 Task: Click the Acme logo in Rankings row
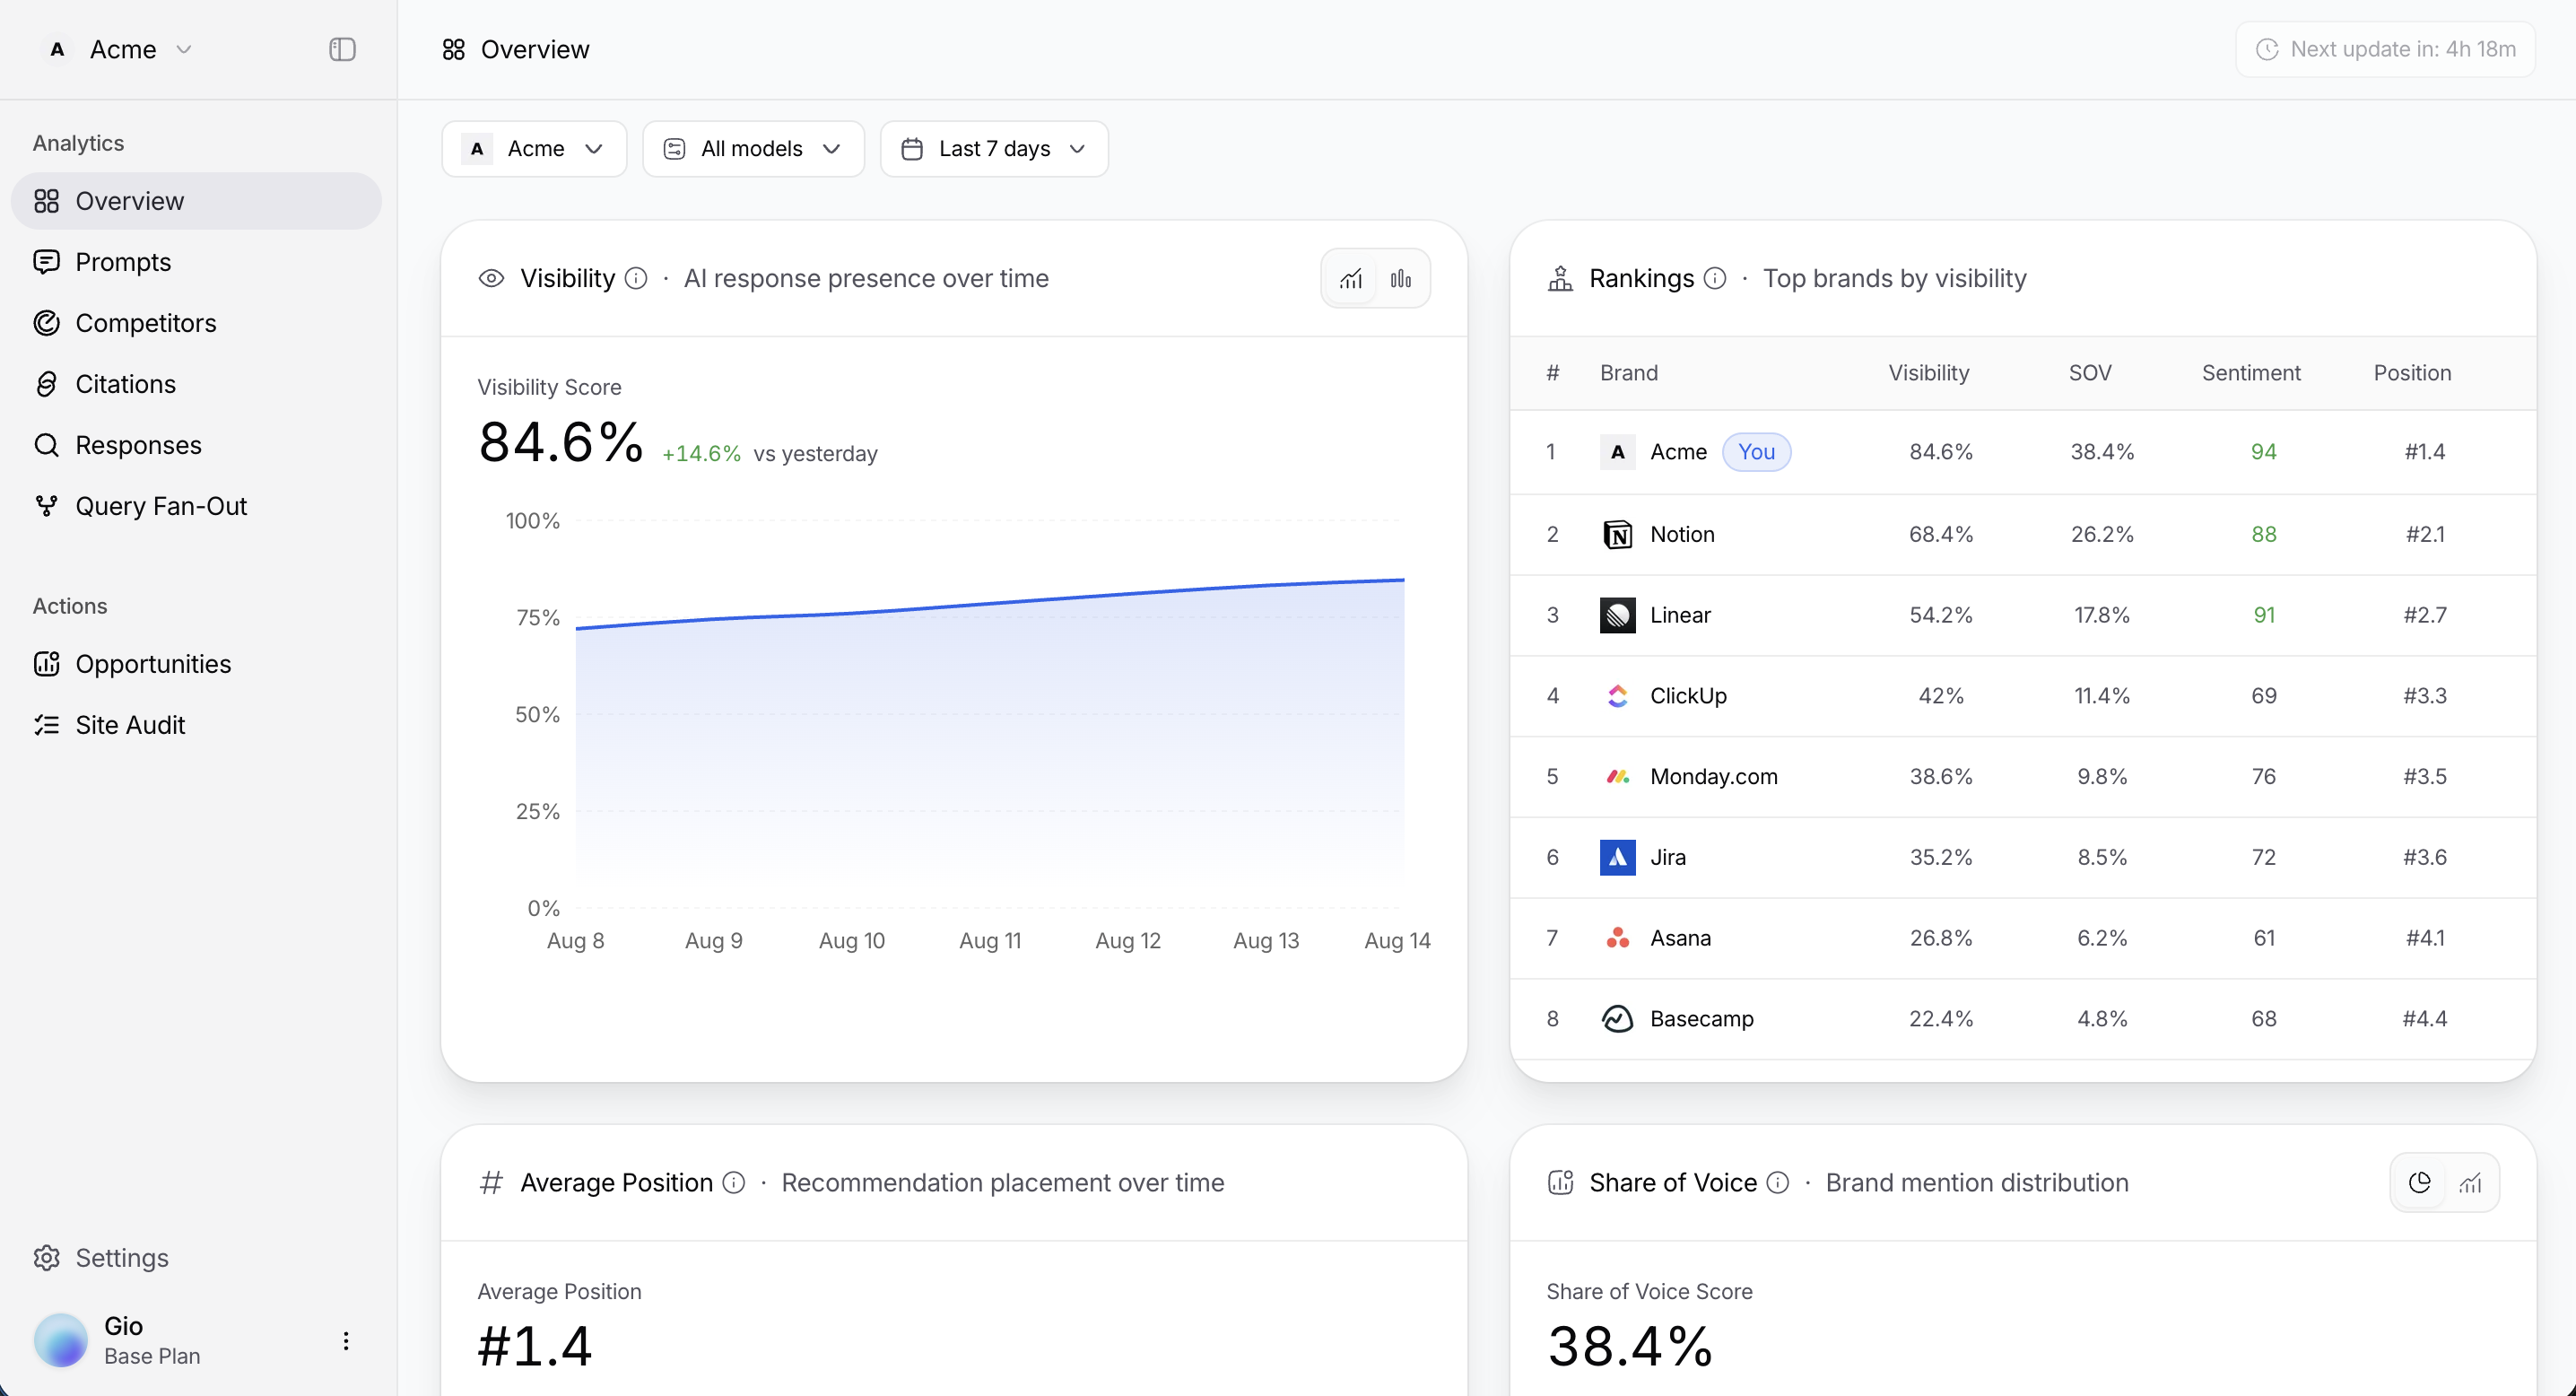[x=1618, y=453]
